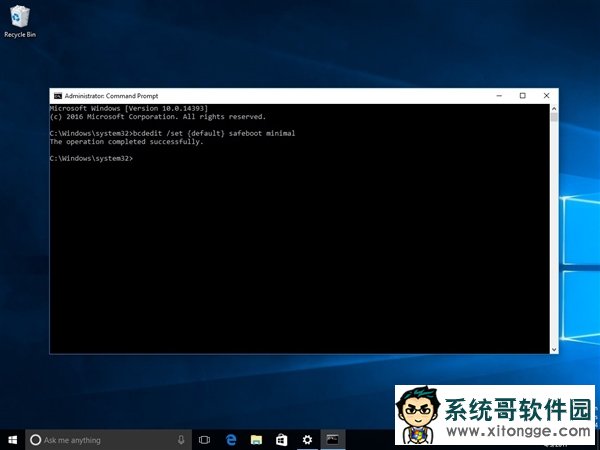Screen dimensions: 600x450
Task: Open Task View from the taskbar
Action: [204, 439]
